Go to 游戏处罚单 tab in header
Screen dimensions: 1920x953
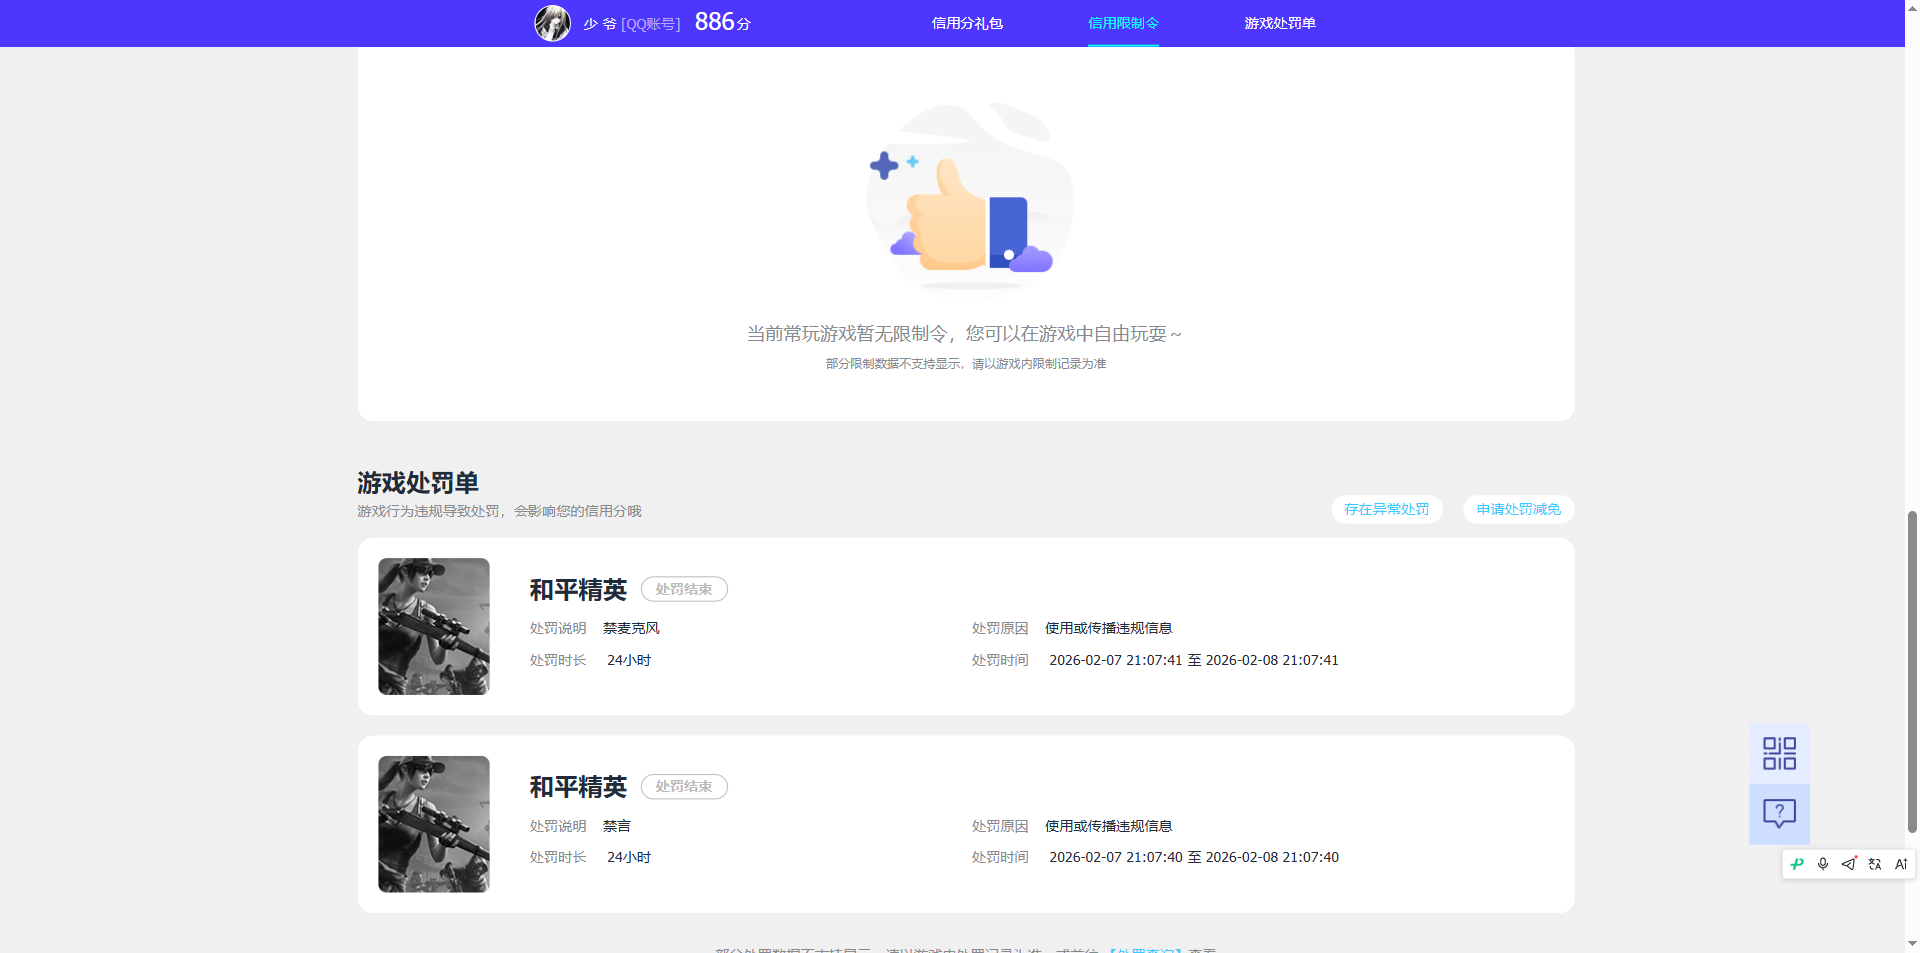point(1280,23)
